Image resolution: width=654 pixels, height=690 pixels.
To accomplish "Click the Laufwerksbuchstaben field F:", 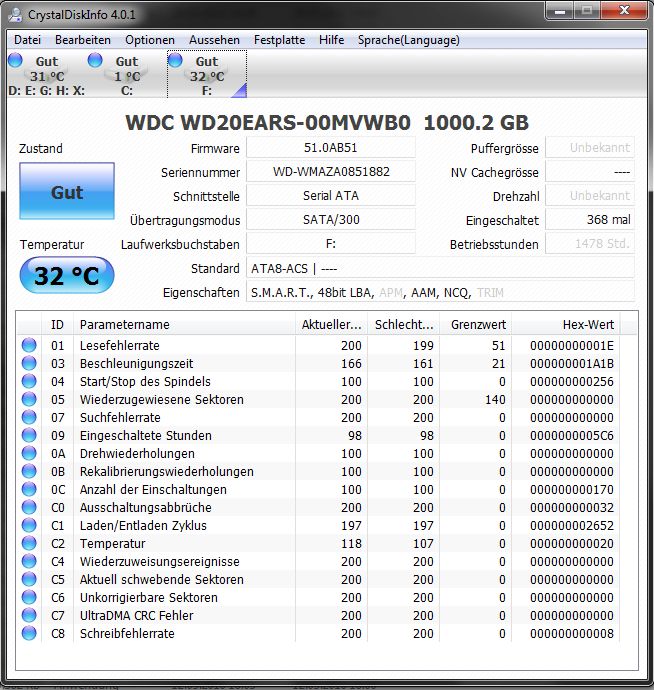I will coord(331,244).
